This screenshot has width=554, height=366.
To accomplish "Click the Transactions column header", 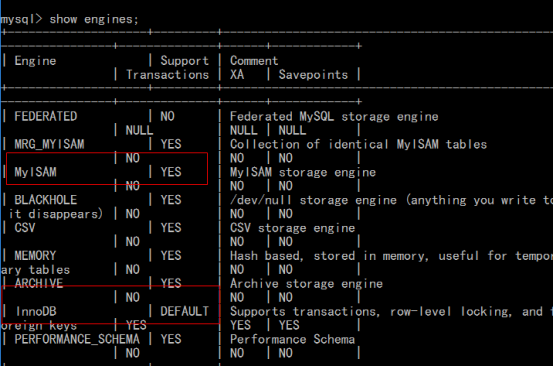I will (x=167, y=75).
